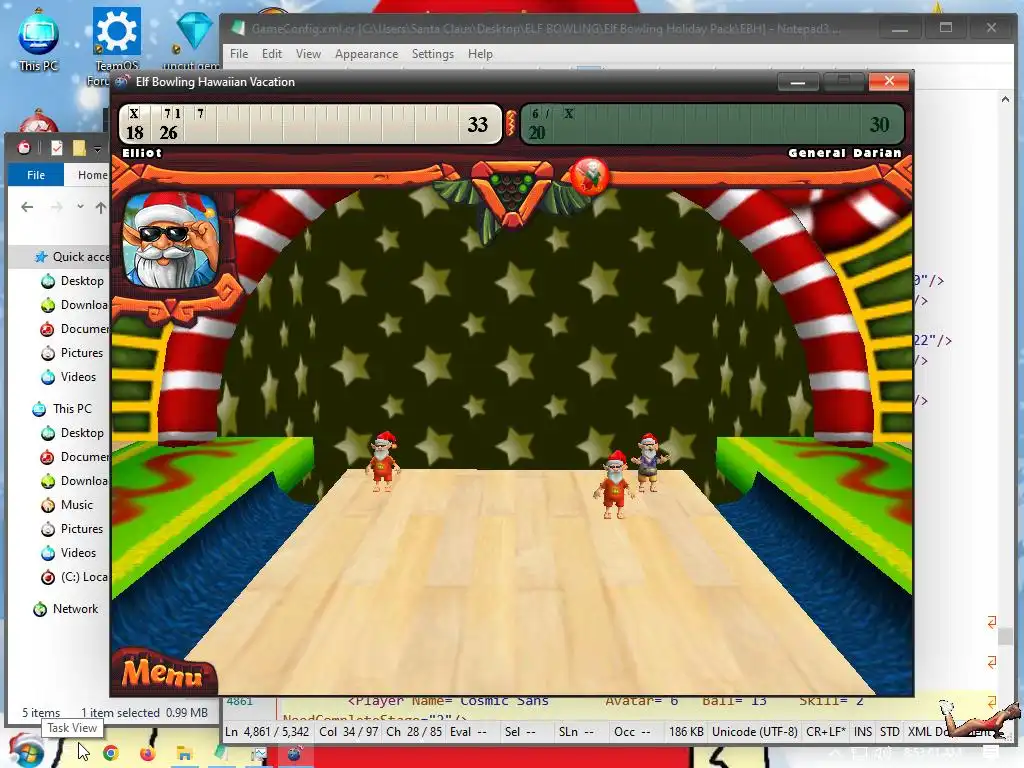This screenshot has width=1024, height=768.
Task: Open the Start button with Santa hat
Action: coord(25,751)
